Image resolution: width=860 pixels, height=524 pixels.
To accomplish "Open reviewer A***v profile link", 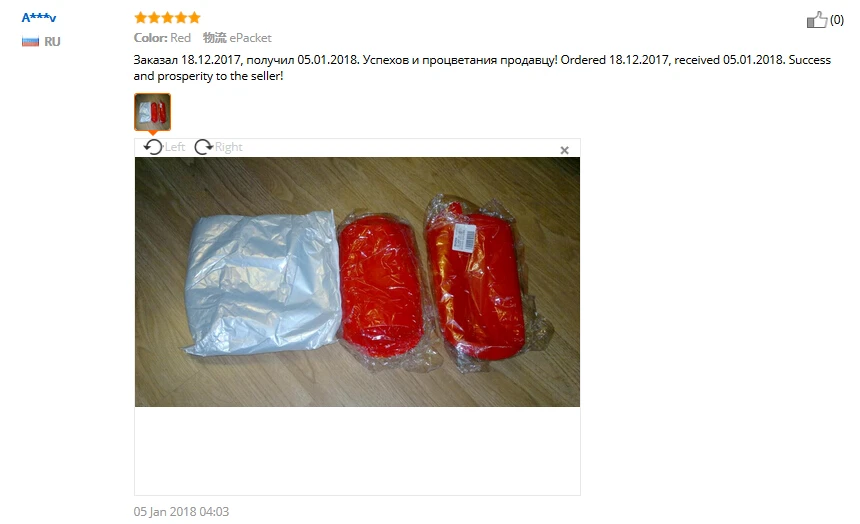I will pyautogui.click(x=38, y=18).
